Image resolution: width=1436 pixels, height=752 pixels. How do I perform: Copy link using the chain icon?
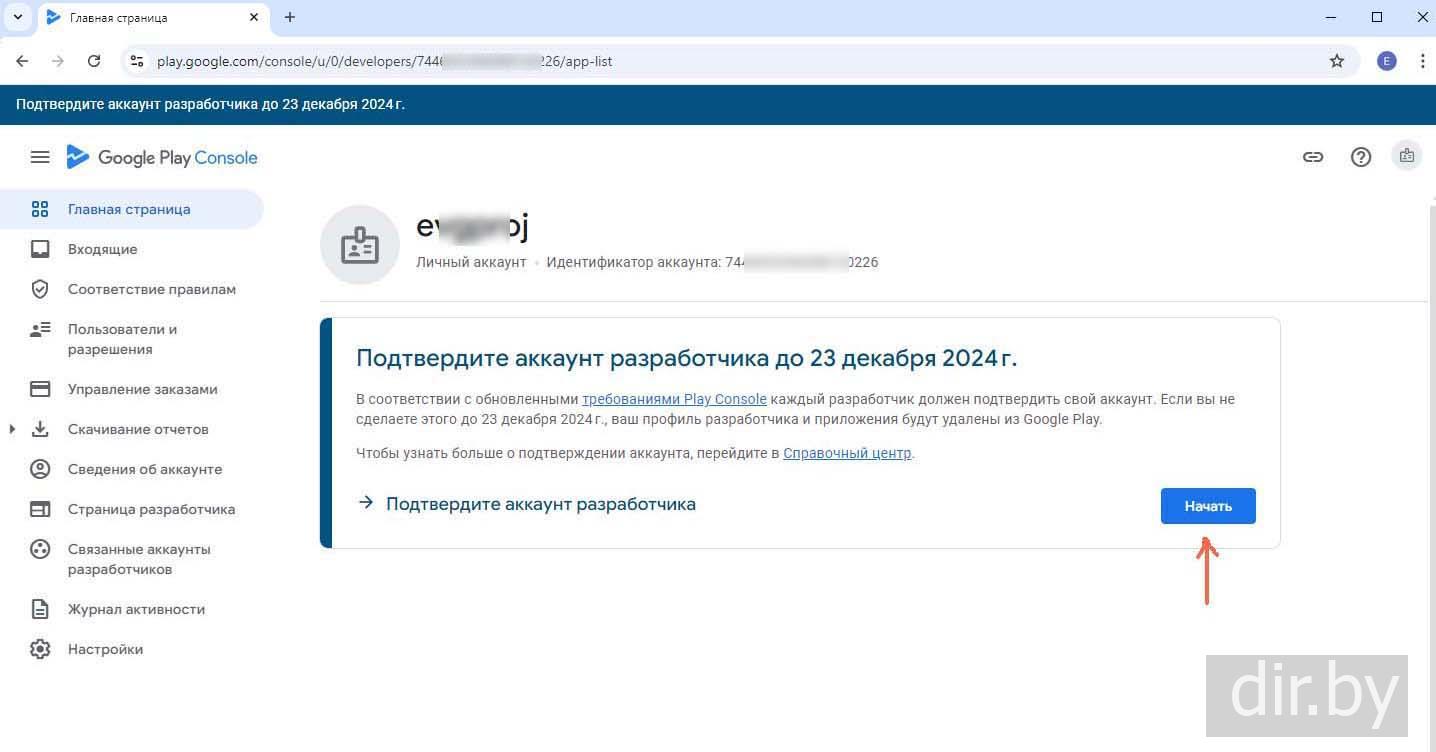[1313, 157]
